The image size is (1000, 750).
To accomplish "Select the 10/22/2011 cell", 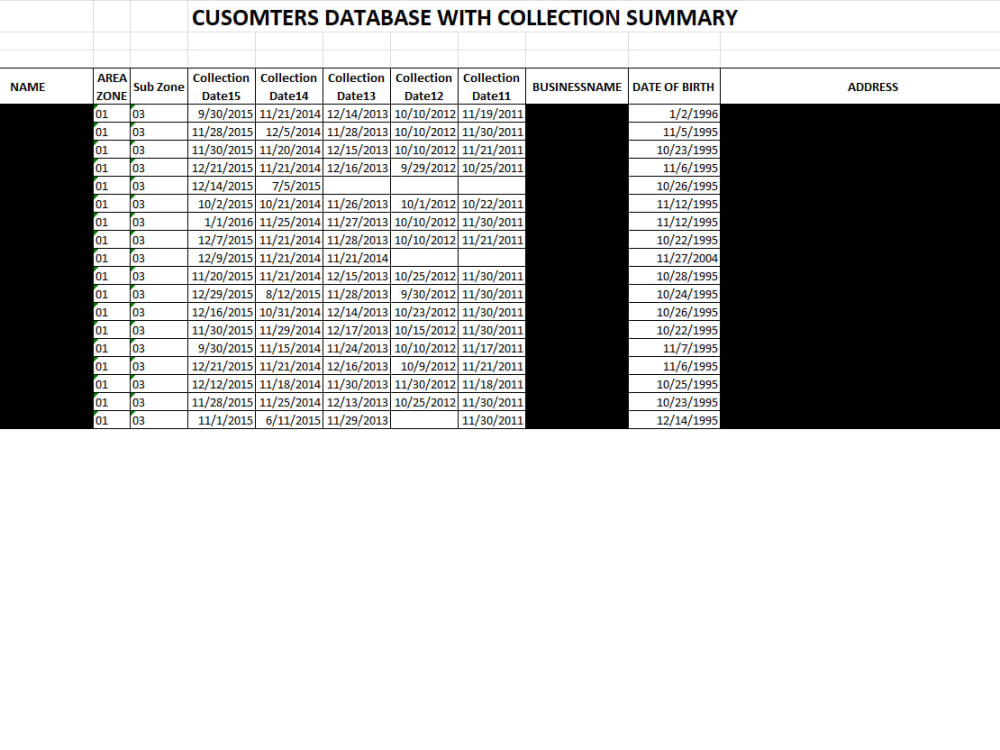I will 492,204.
